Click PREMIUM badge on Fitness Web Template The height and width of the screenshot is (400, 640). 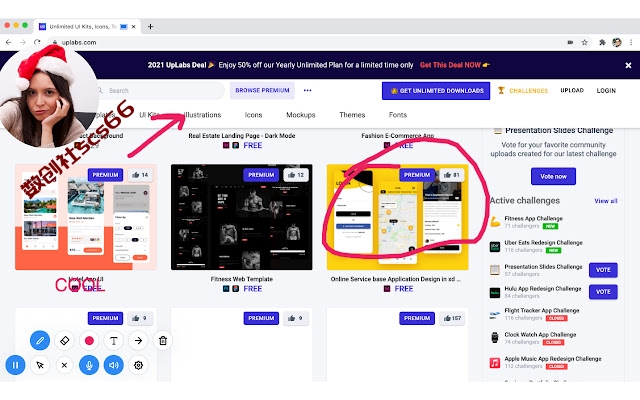[261, 175]
